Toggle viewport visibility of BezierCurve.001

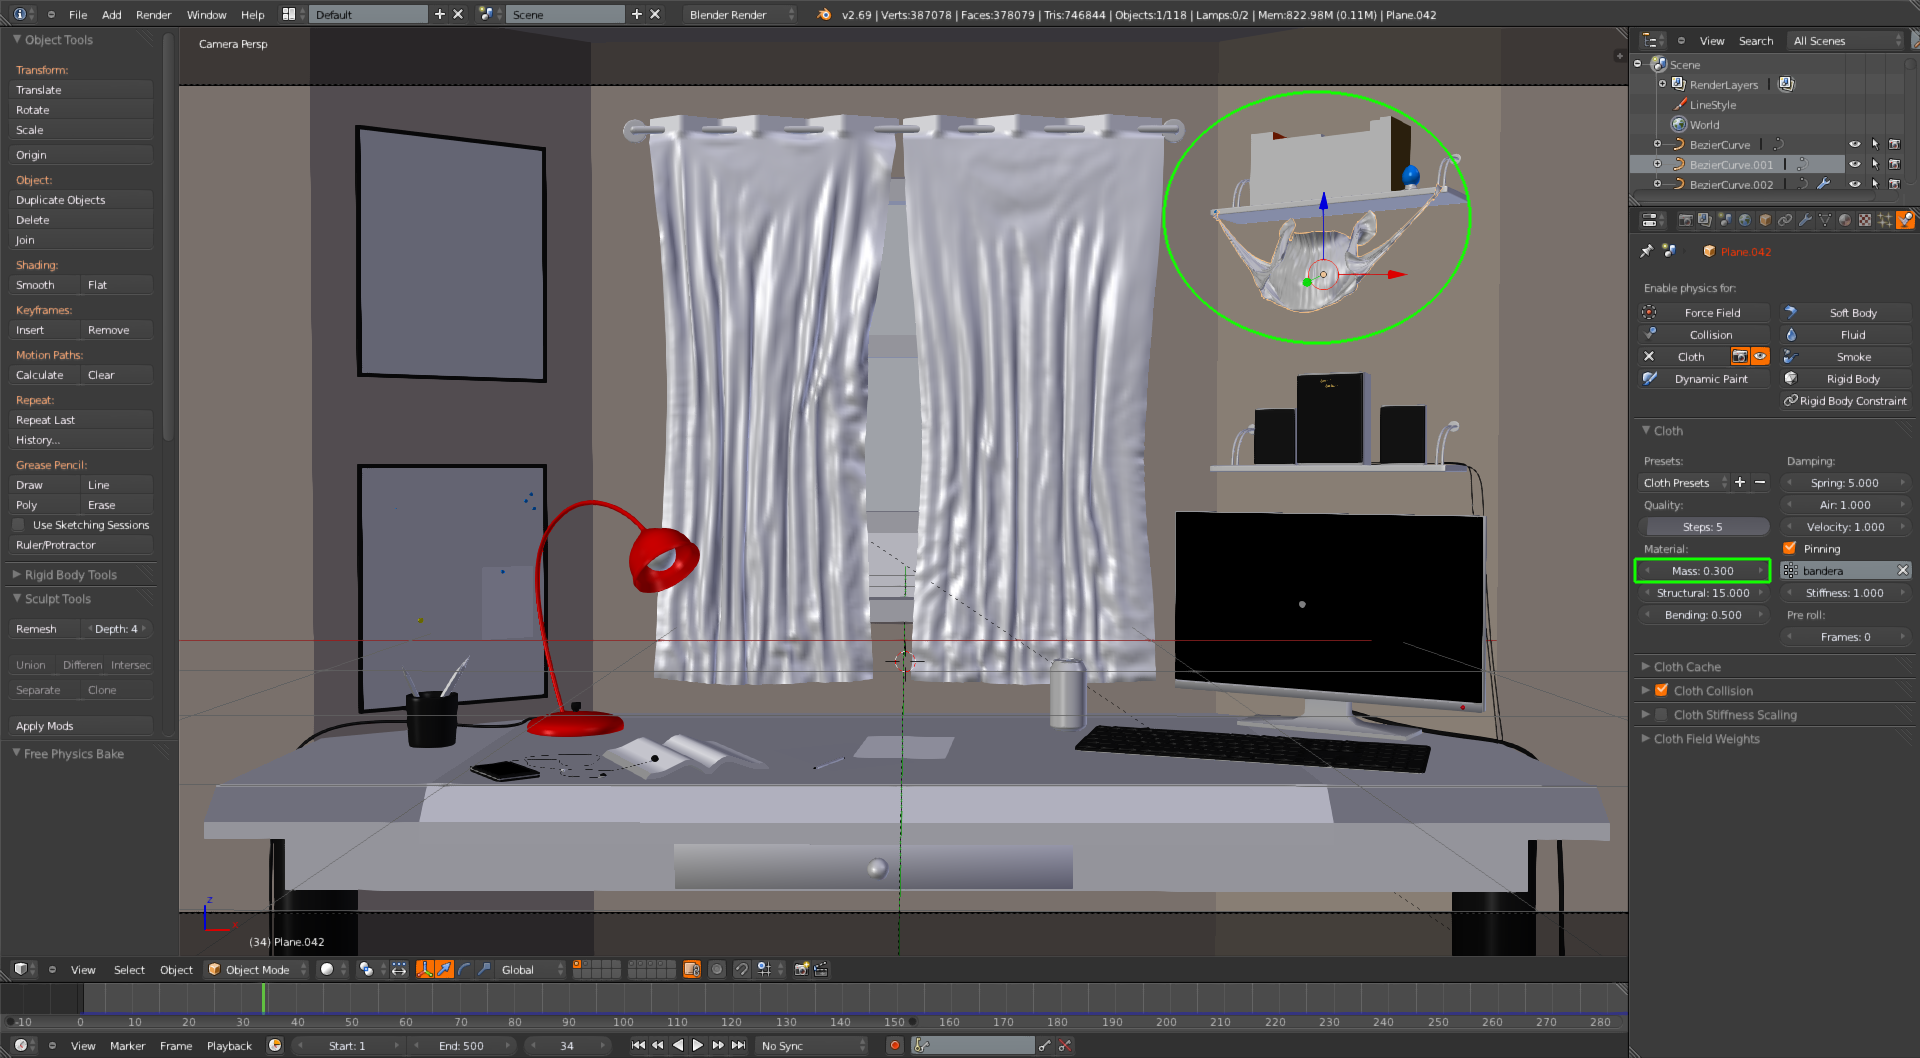coord(1855,164)
